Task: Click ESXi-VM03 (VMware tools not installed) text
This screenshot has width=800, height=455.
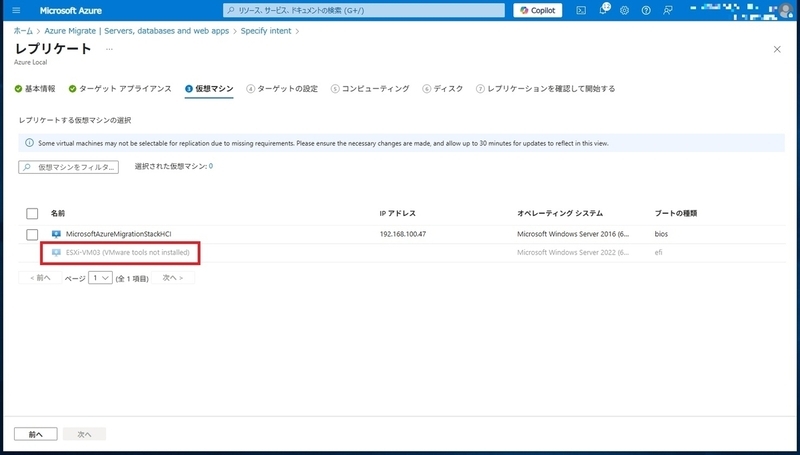Action: [x=128, y=252]
